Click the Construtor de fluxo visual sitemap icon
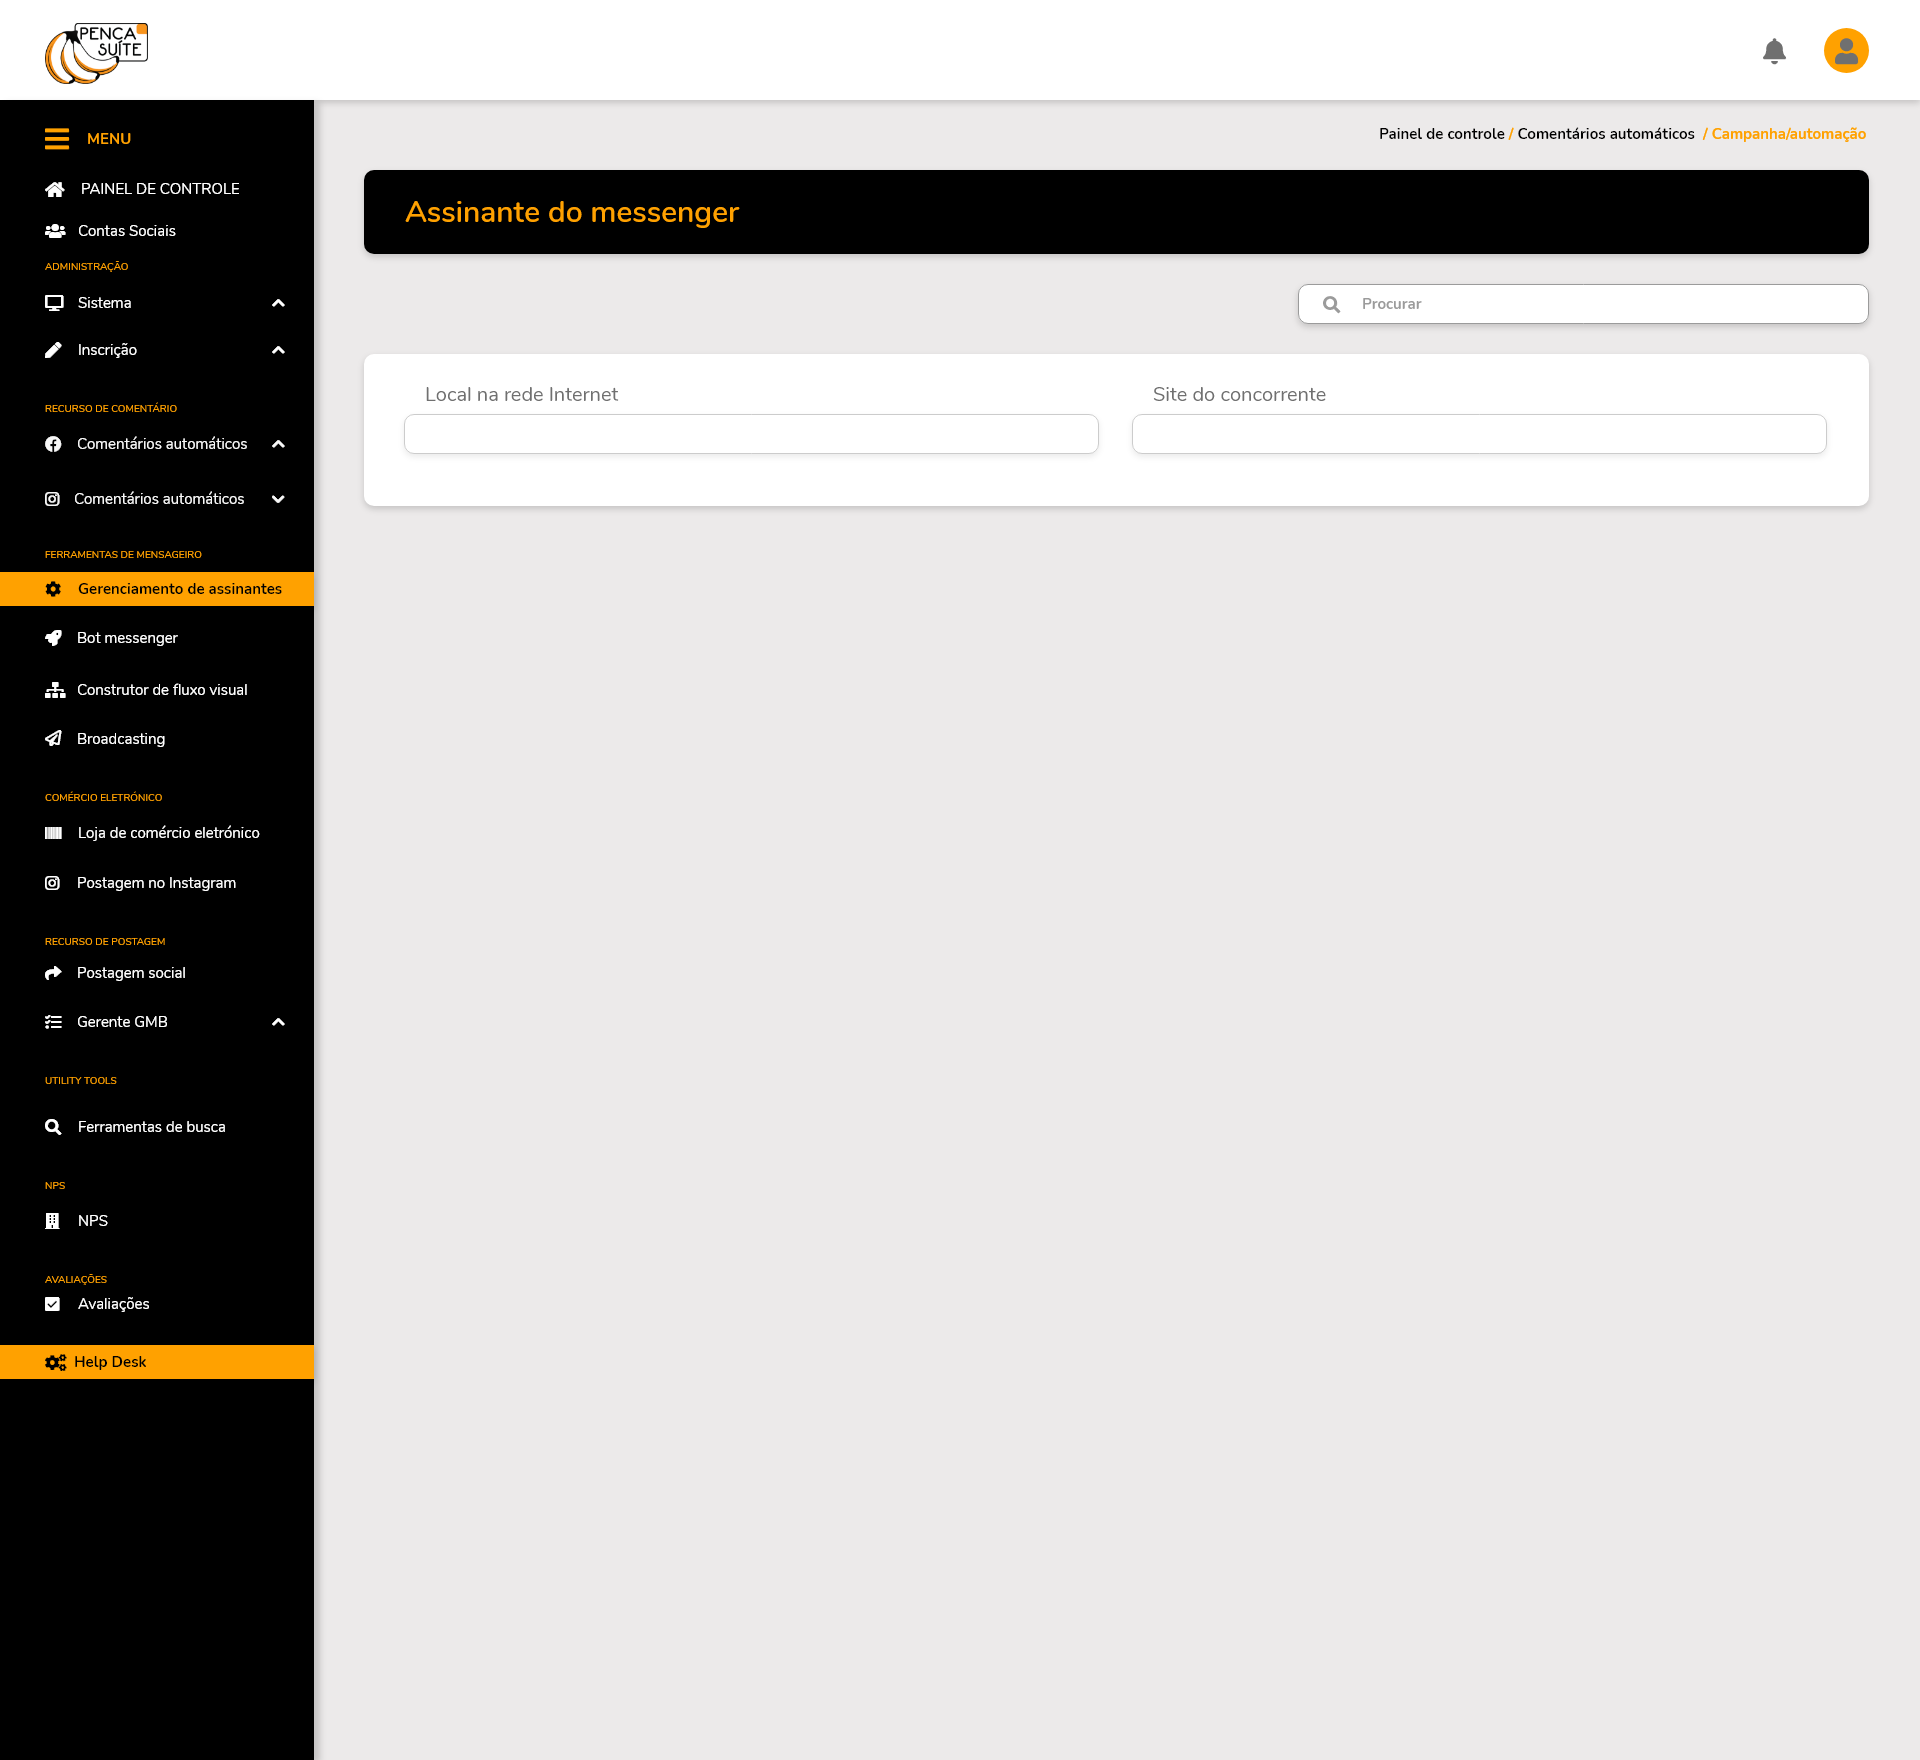The image size is (1920, 1760). [55, 690]
